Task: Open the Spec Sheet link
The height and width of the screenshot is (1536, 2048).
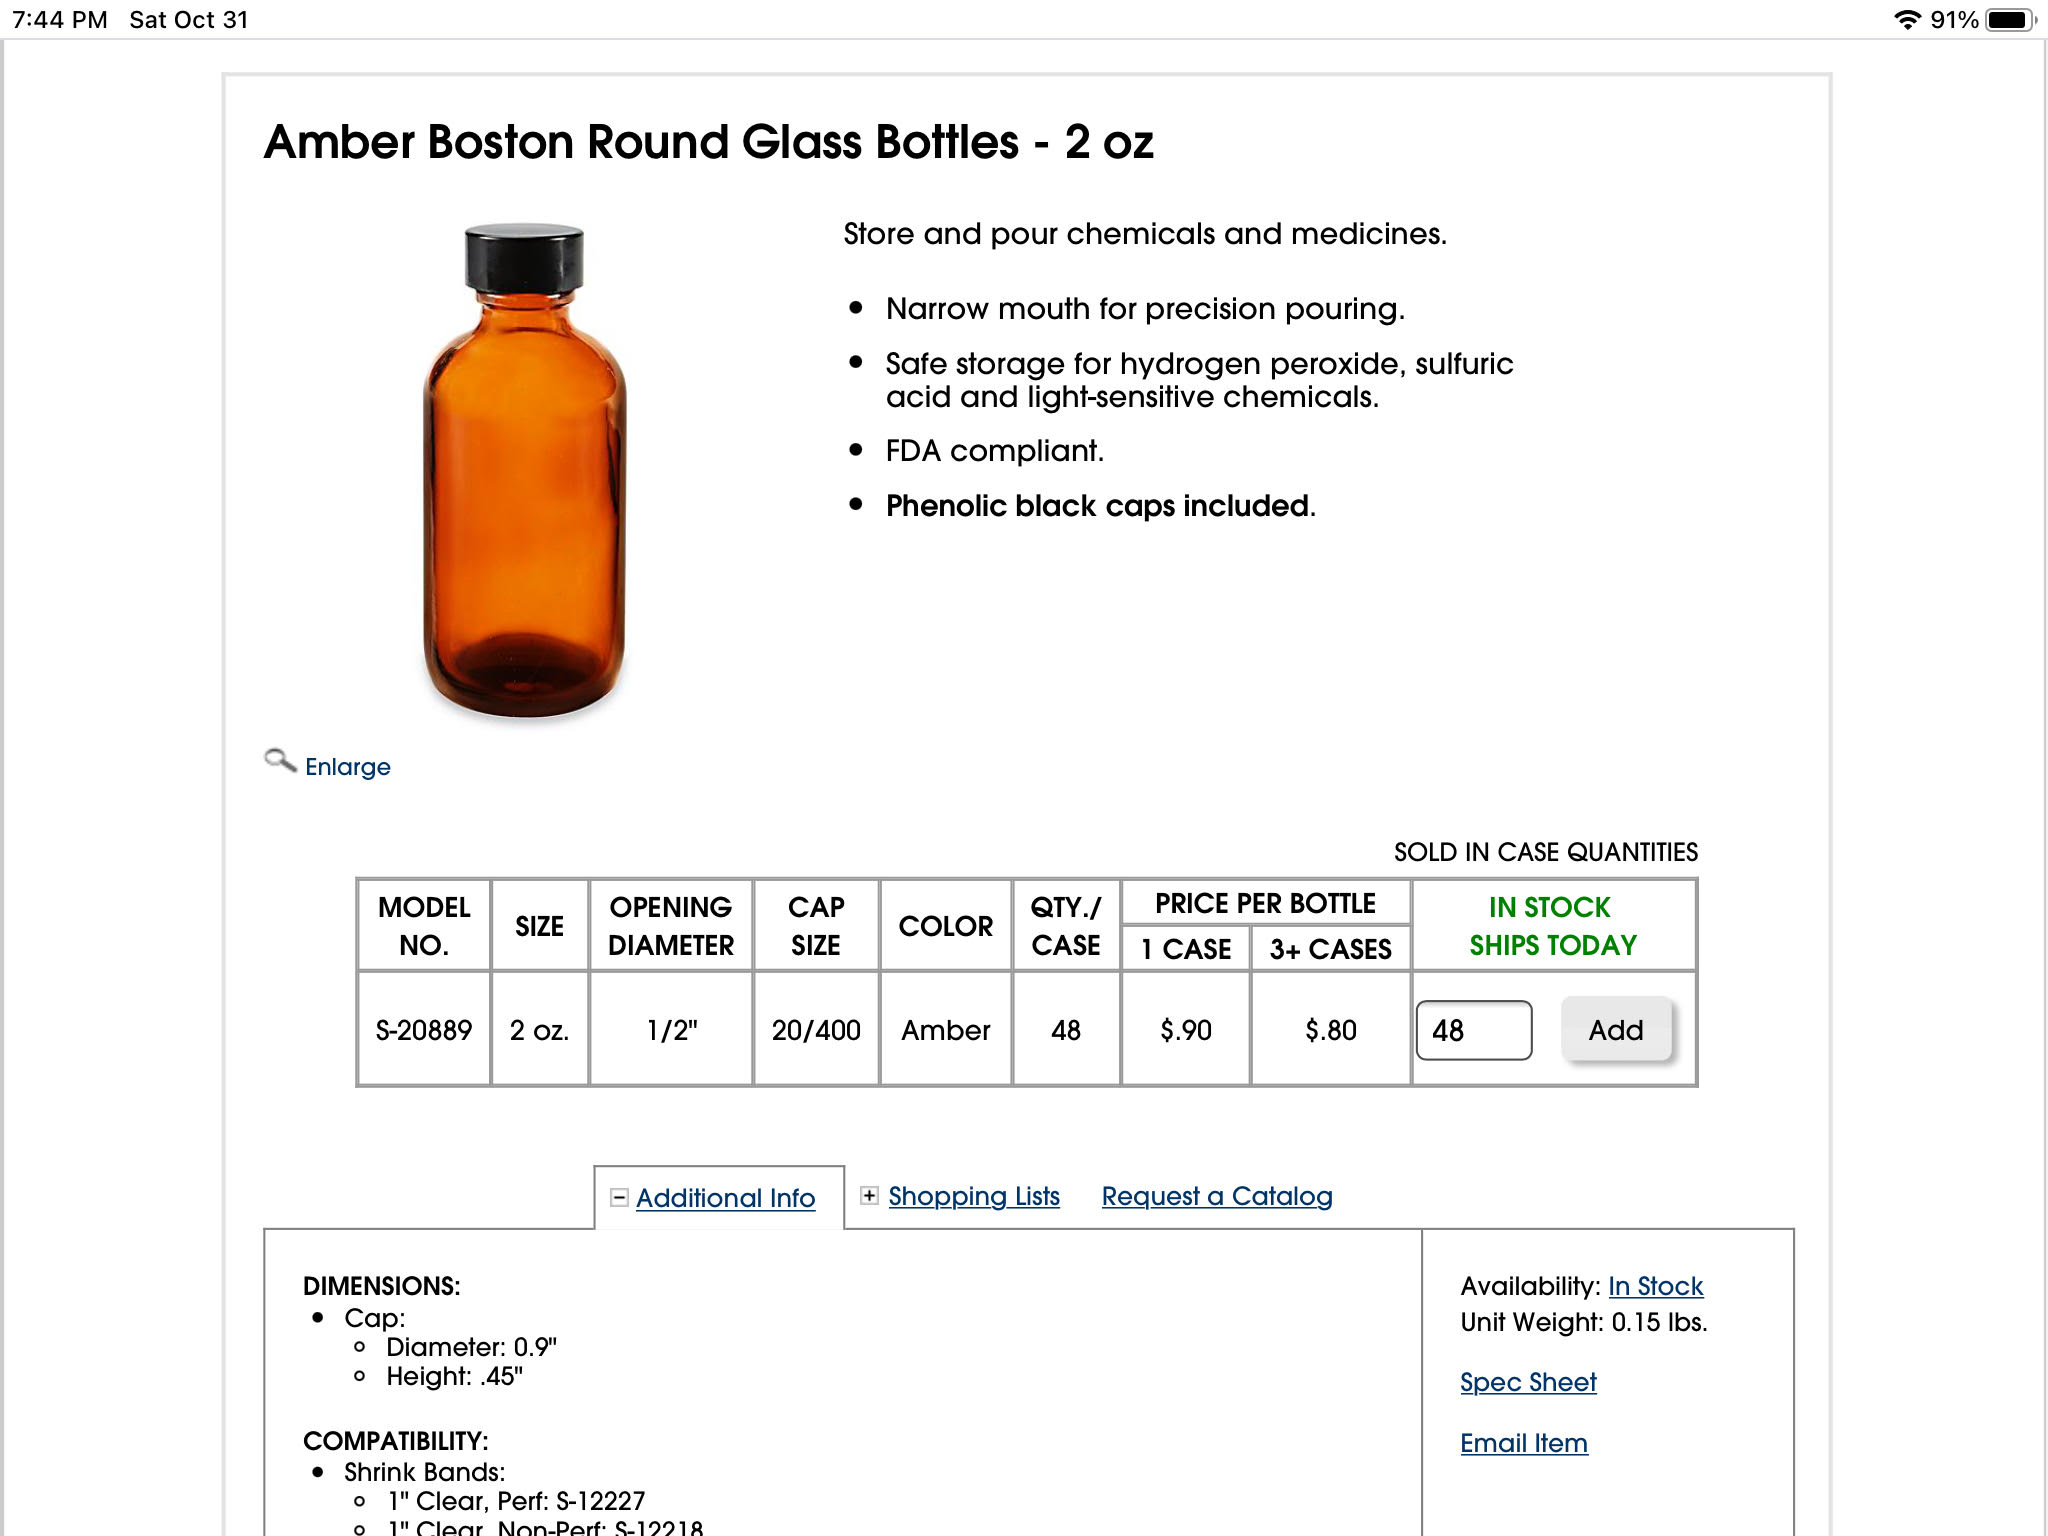Action: [x=1527, y=1382]
